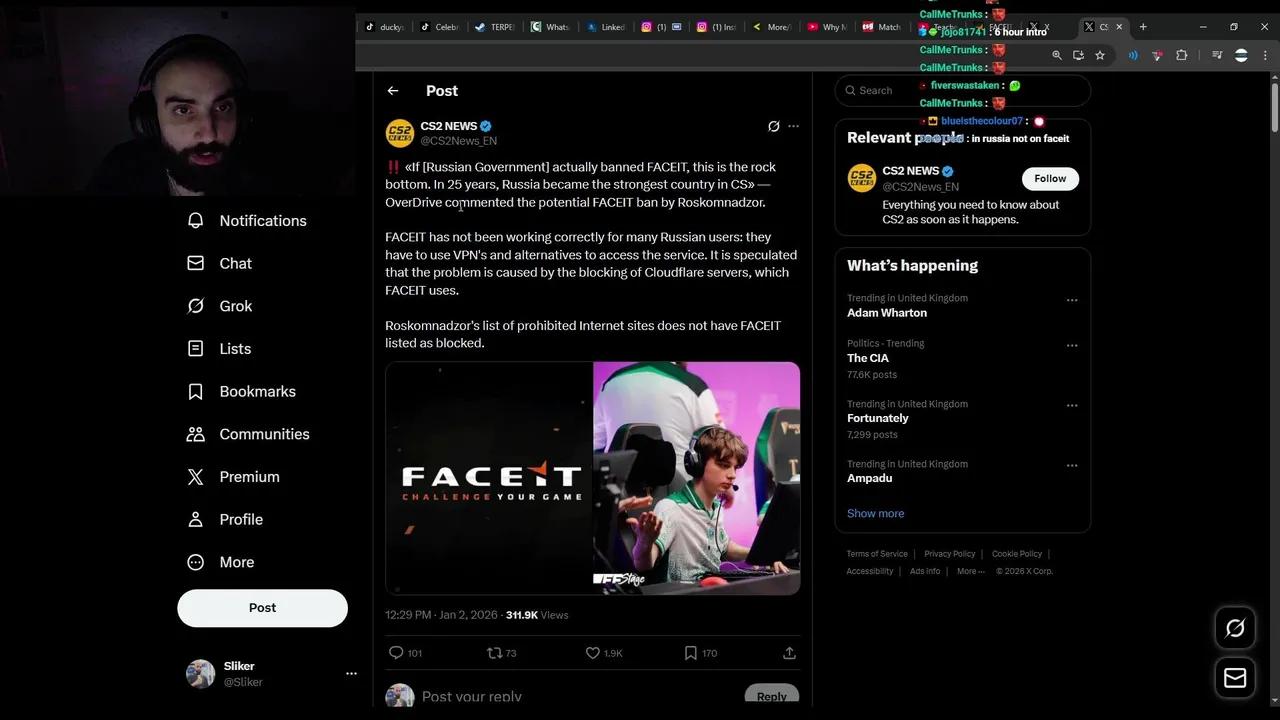Open the browser Extensions puzzle icon

tap(1182, 56)
